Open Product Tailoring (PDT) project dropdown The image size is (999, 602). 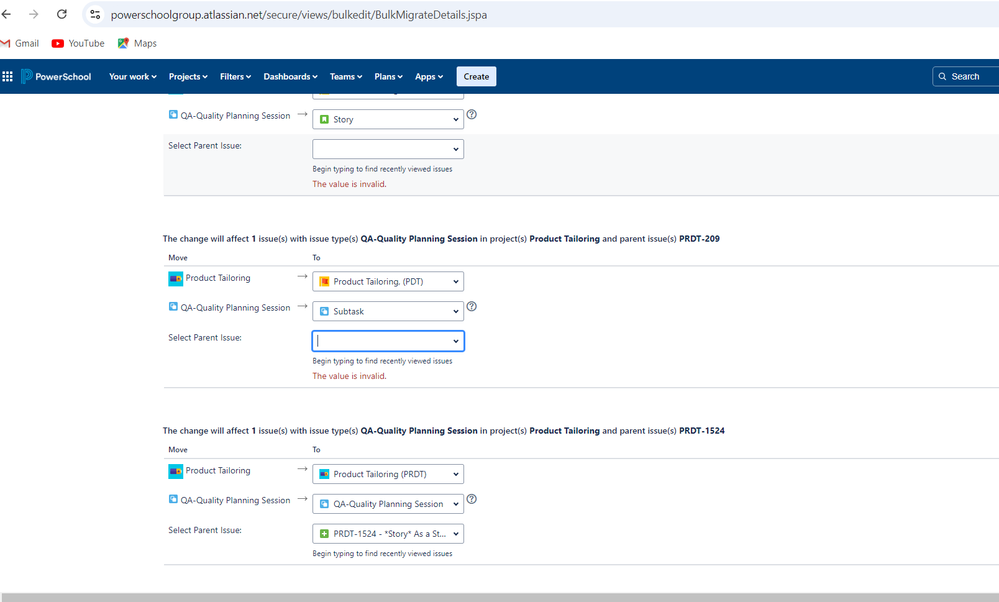point(388,282)
